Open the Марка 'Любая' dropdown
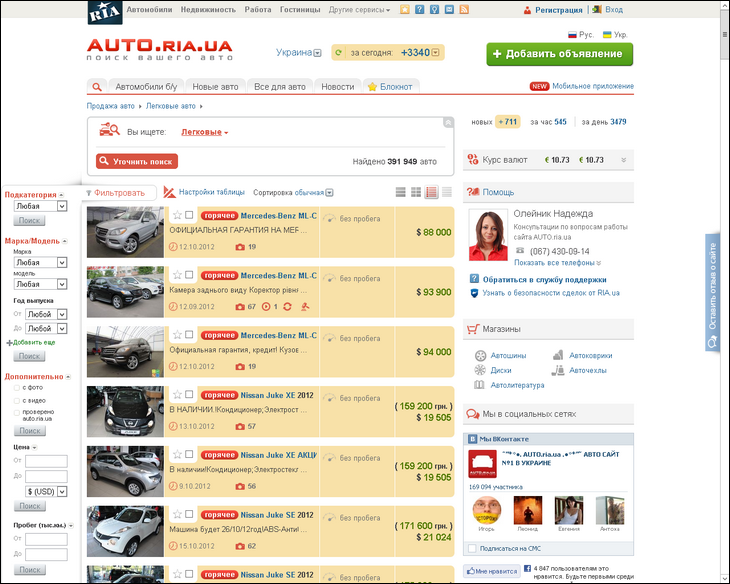 point(41,263)
